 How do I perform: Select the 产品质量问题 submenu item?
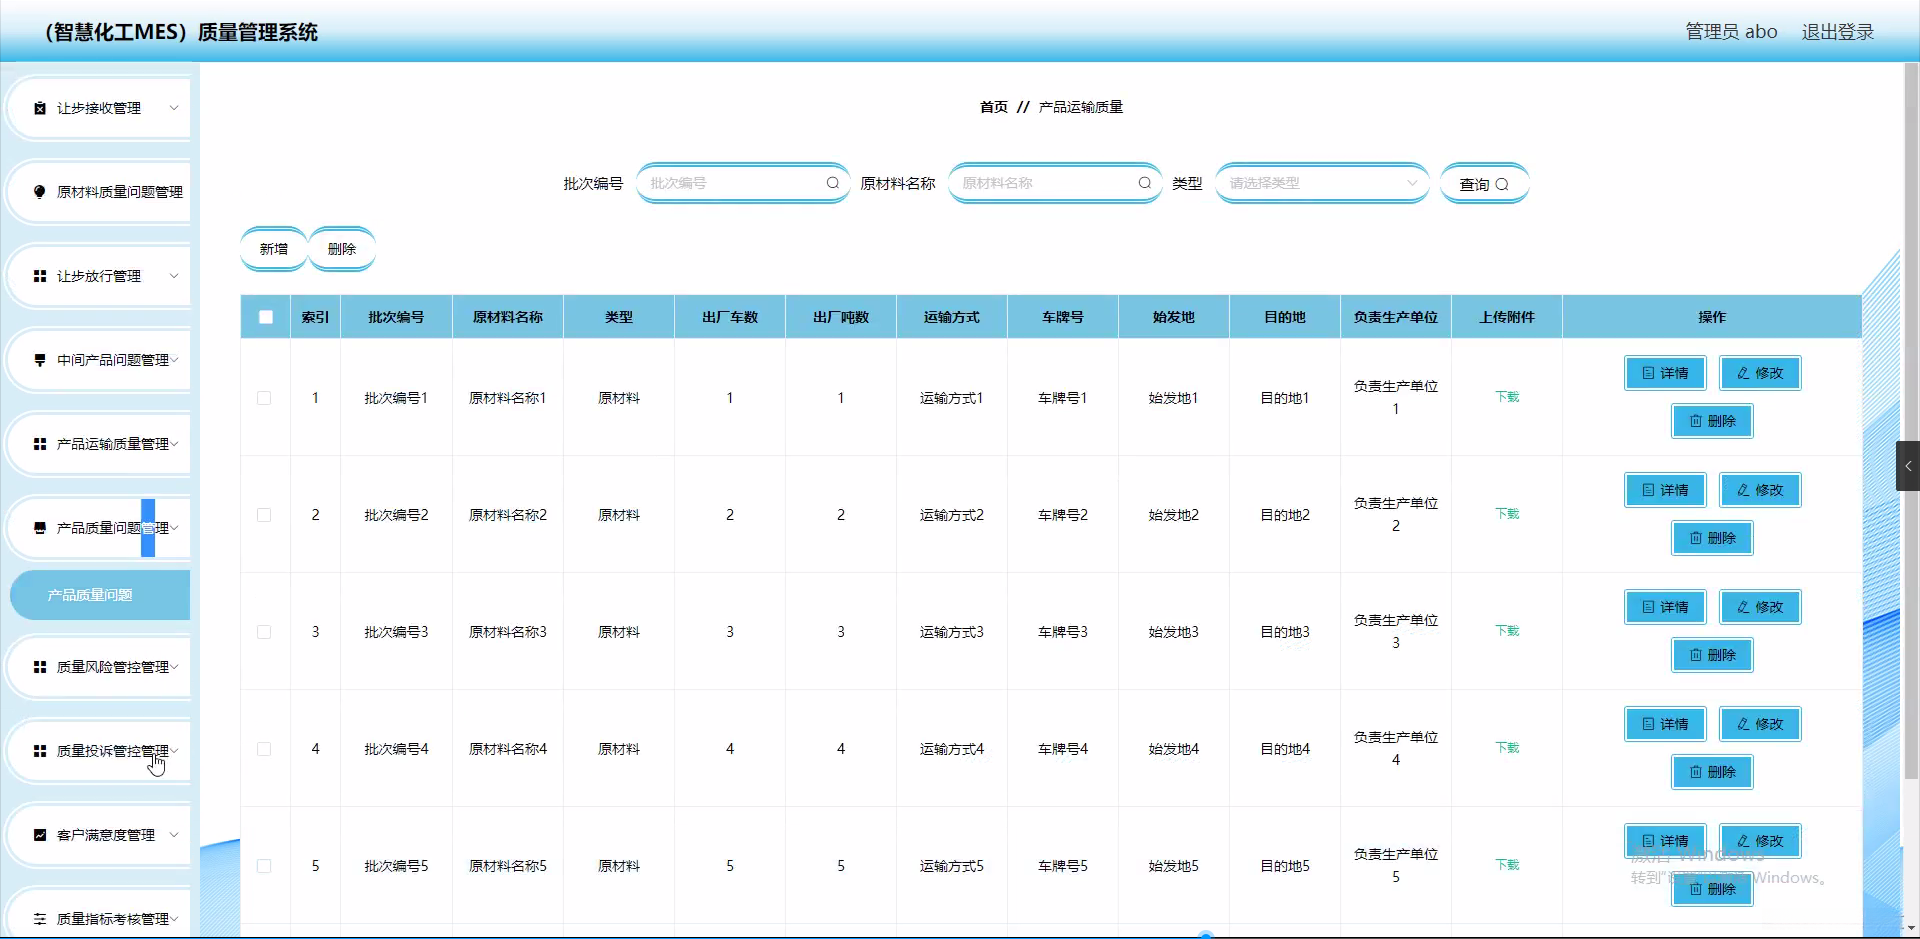pos(100,595)
